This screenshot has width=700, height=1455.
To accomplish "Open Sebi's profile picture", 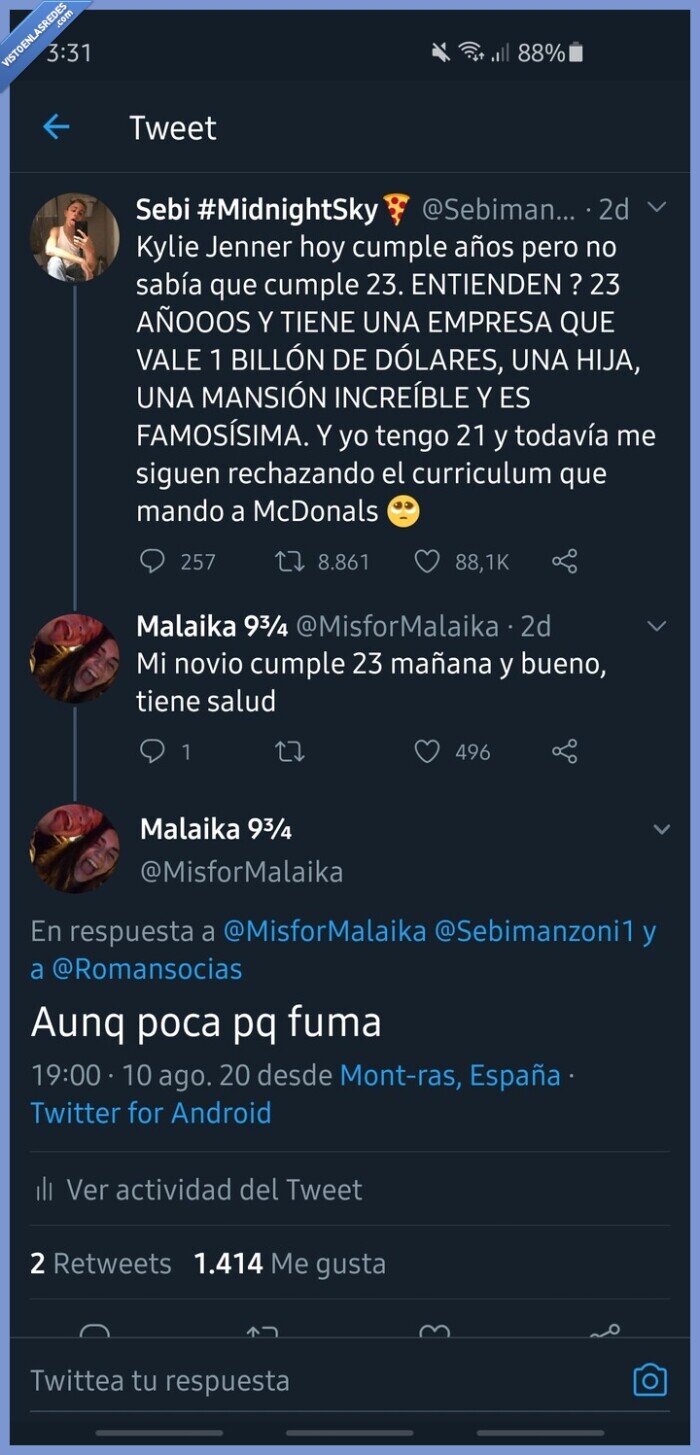I will pos(75,238).
